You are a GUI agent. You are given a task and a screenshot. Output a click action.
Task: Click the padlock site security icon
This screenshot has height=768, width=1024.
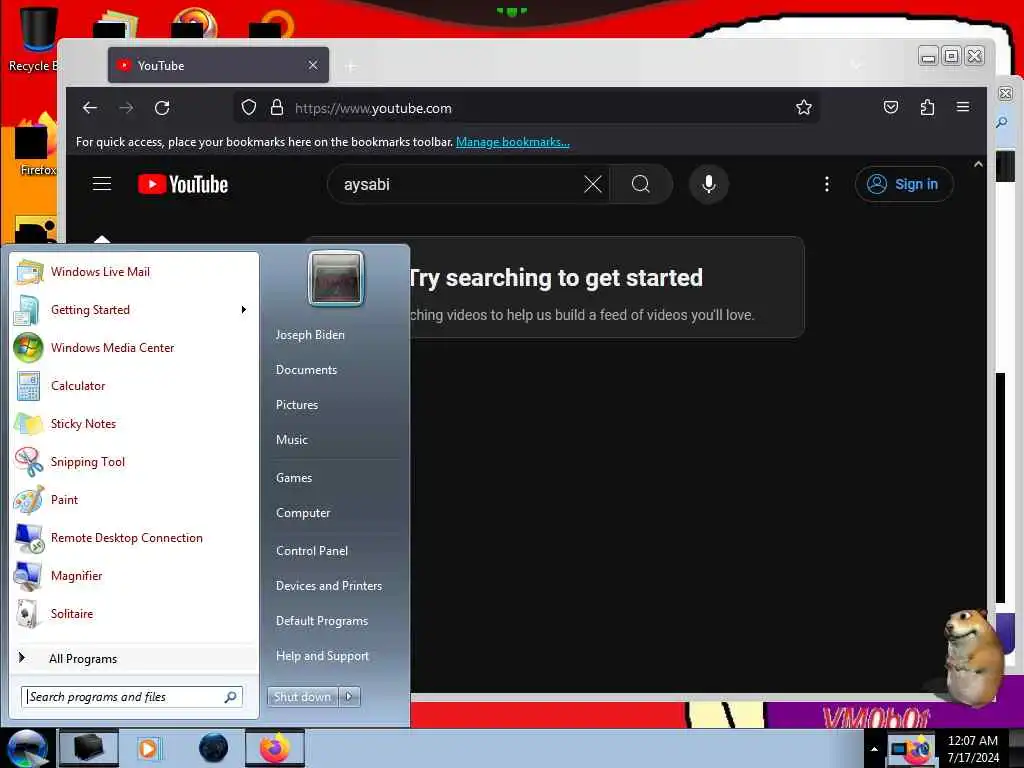tap(277, 108)
